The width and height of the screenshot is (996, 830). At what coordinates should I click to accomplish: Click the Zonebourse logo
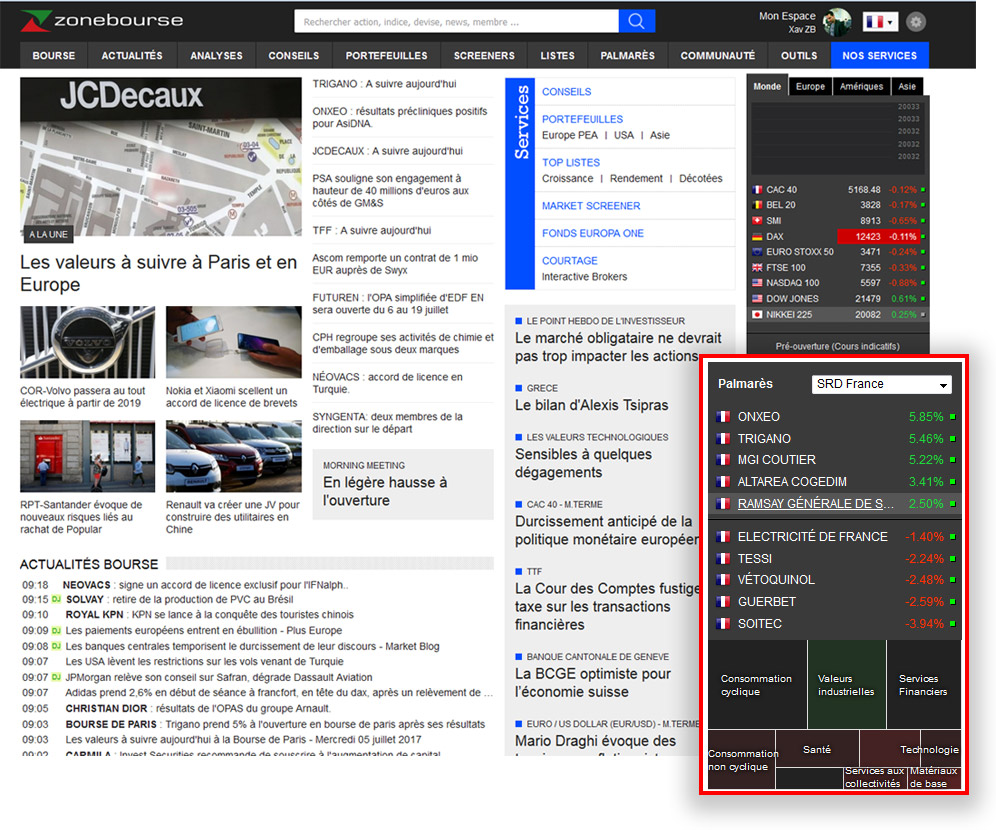(x=102, y=21)
